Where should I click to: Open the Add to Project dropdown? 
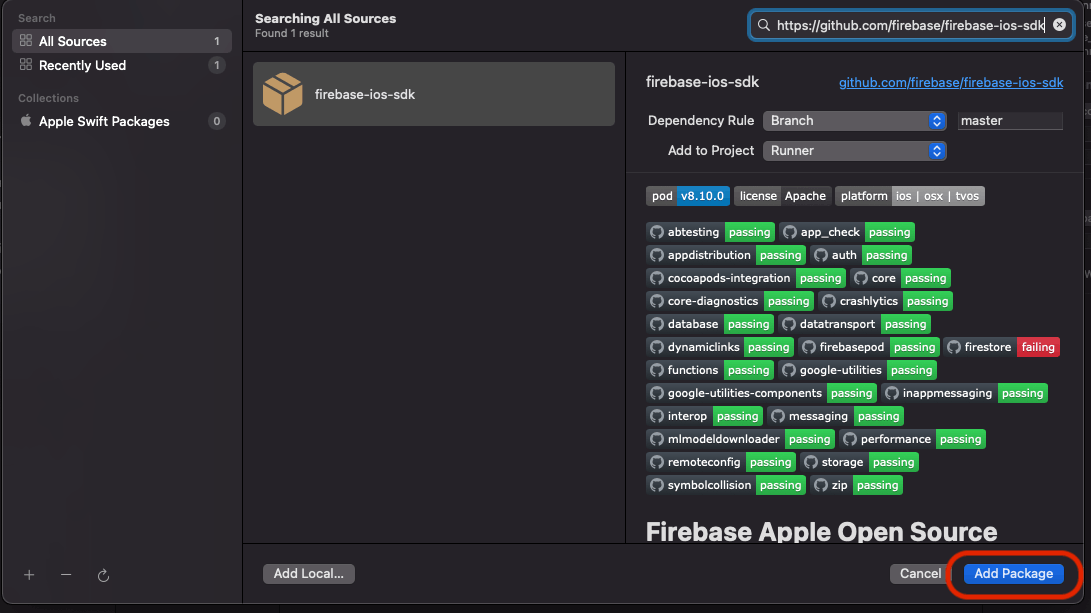(x=854, y=150)
